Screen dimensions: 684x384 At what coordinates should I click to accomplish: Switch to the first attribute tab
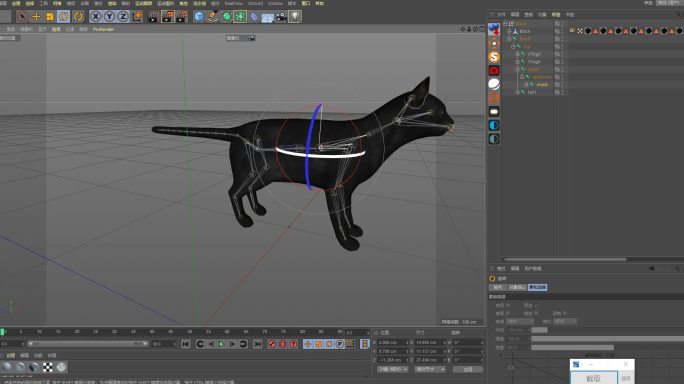point(498,287)
